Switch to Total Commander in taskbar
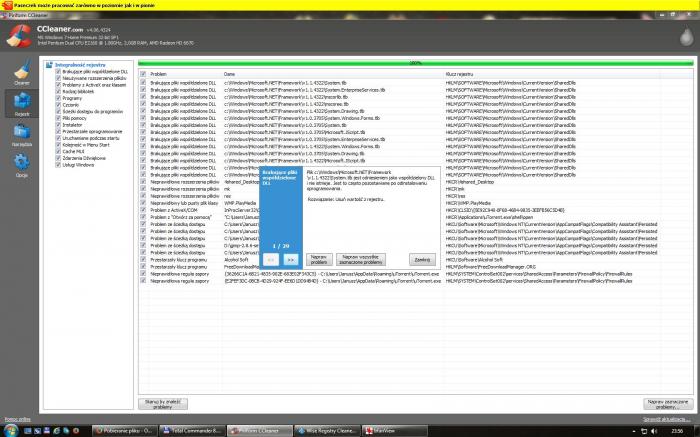This screenshot has width=700, height=437. click(x=191, y=431)
